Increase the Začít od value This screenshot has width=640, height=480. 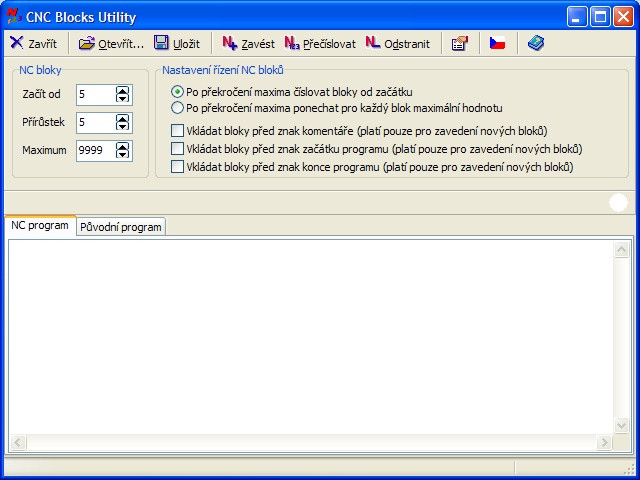[x=122, y=90]
